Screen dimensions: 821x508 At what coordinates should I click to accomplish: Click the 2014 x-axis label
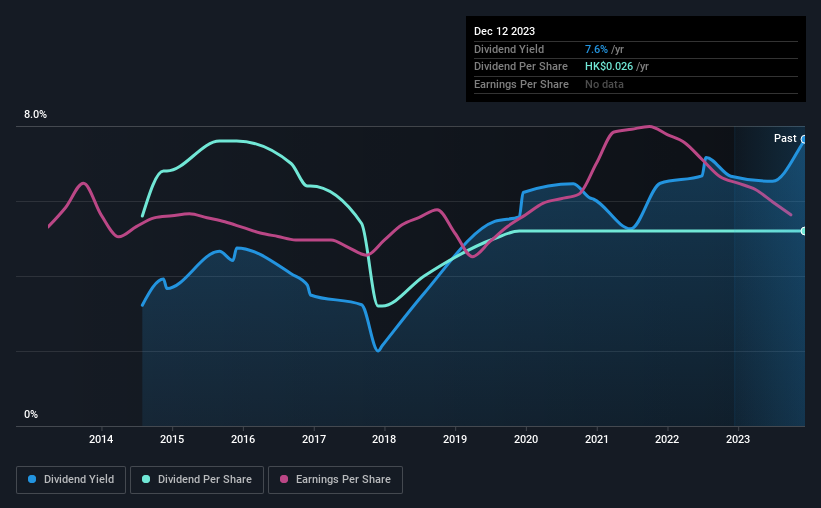click(101, 439)
